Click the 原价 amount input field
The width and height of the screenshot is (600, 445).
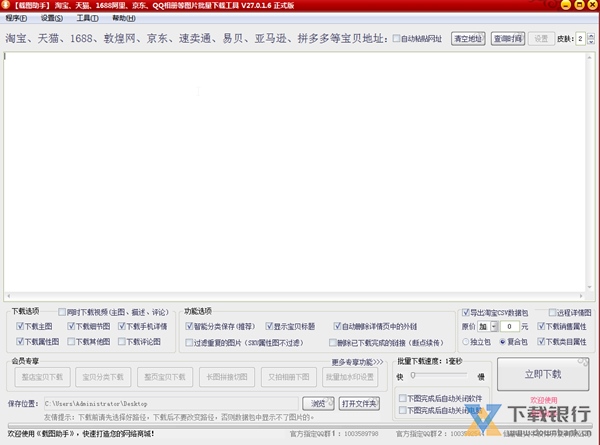(x=509, y=326)
